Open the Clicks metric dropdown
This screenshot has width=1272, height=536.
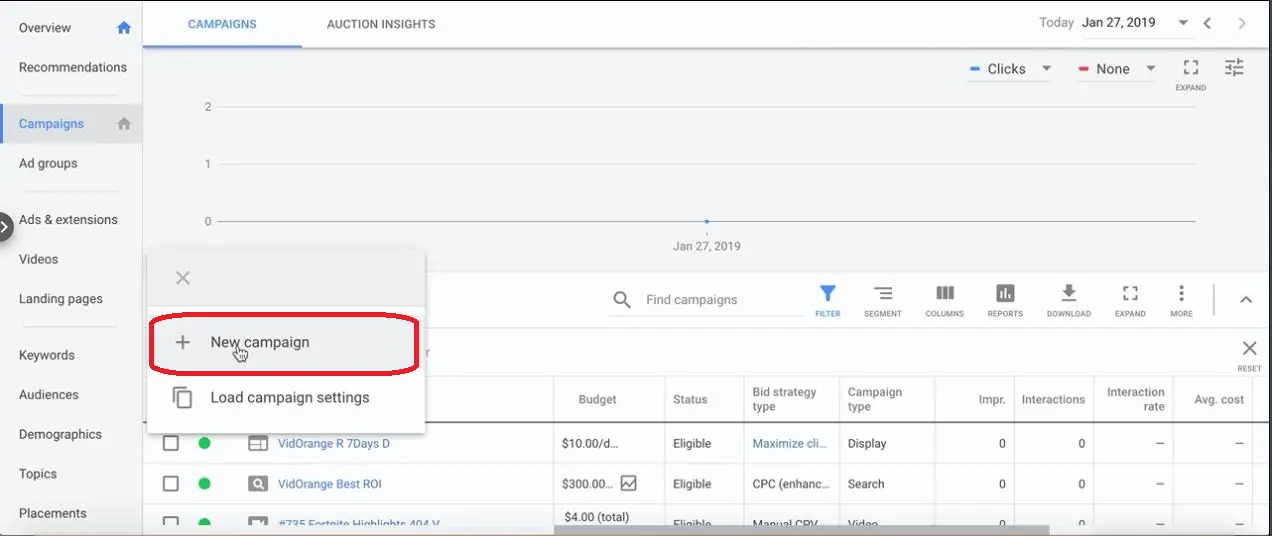tap(1010, 69)
